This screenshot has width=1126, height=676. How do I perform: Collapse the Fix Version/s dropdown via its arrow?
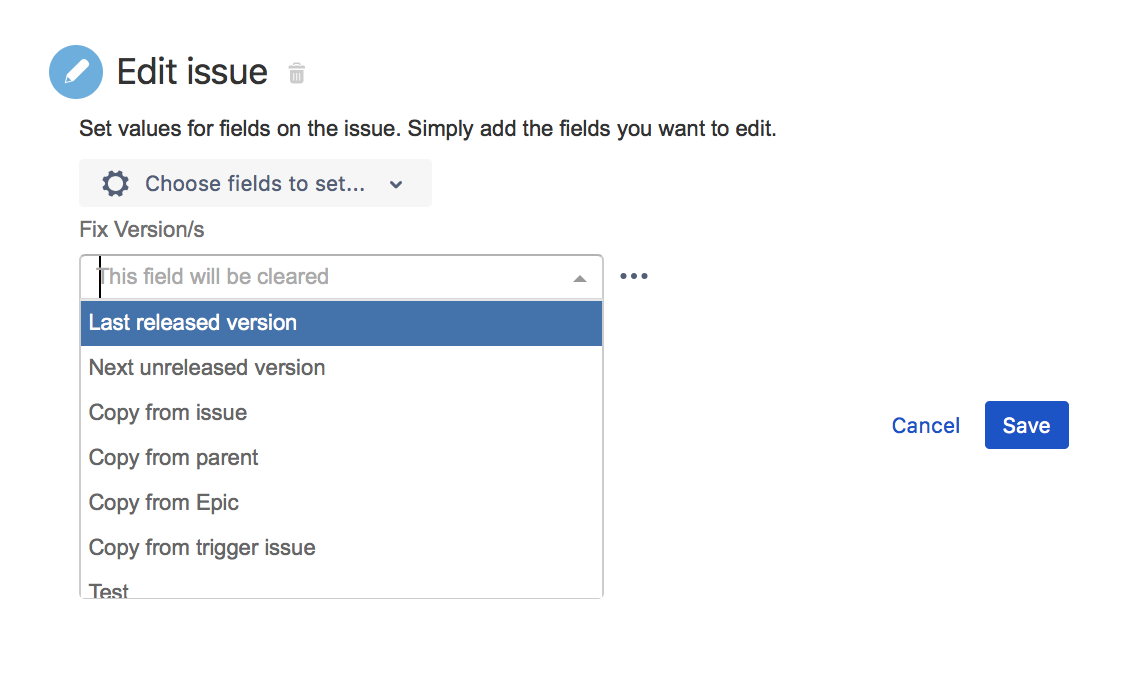[x=580, y=277]
